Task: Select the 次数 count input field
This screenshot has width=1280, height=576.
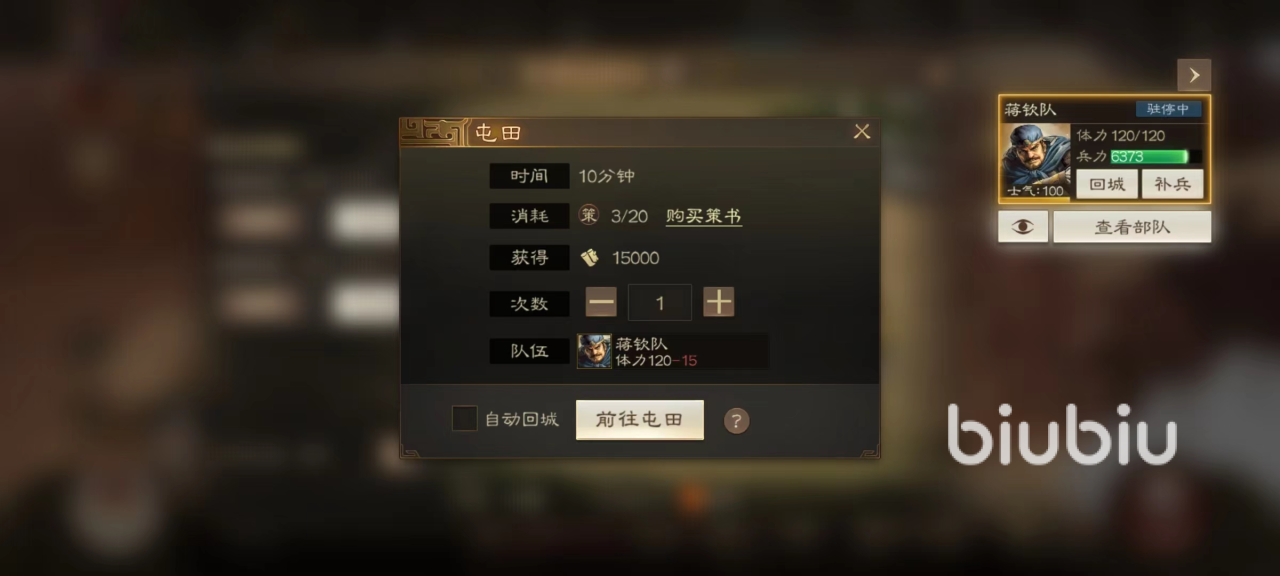Action: point(660,302)
